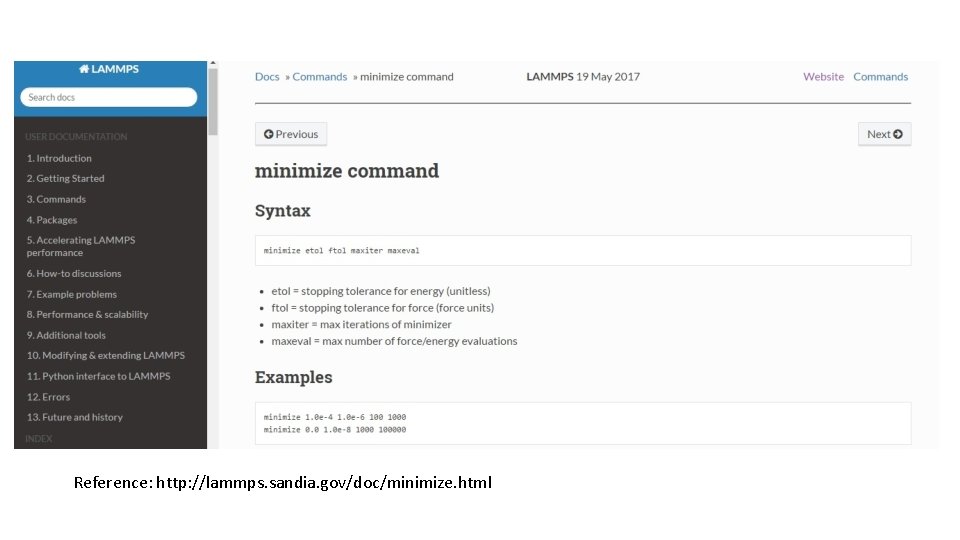This screenshot has height=540, width=960.
Task: Open 12. Errors section
Action: 48,397
